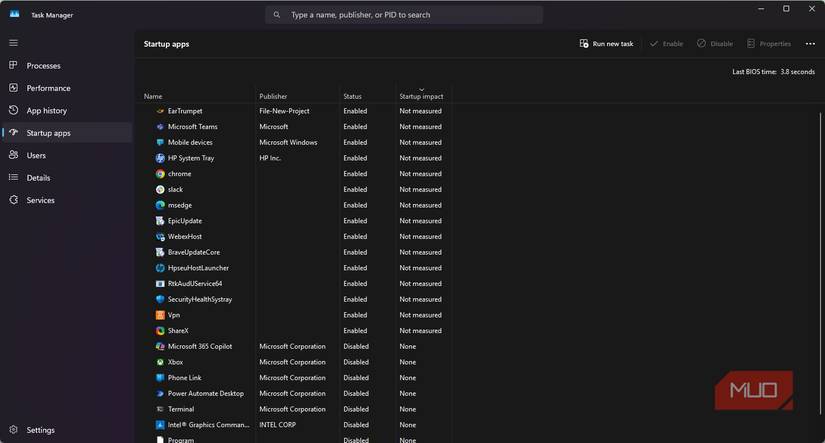
Task: Click the Disable button in toolbar
Action: (715, 44)
